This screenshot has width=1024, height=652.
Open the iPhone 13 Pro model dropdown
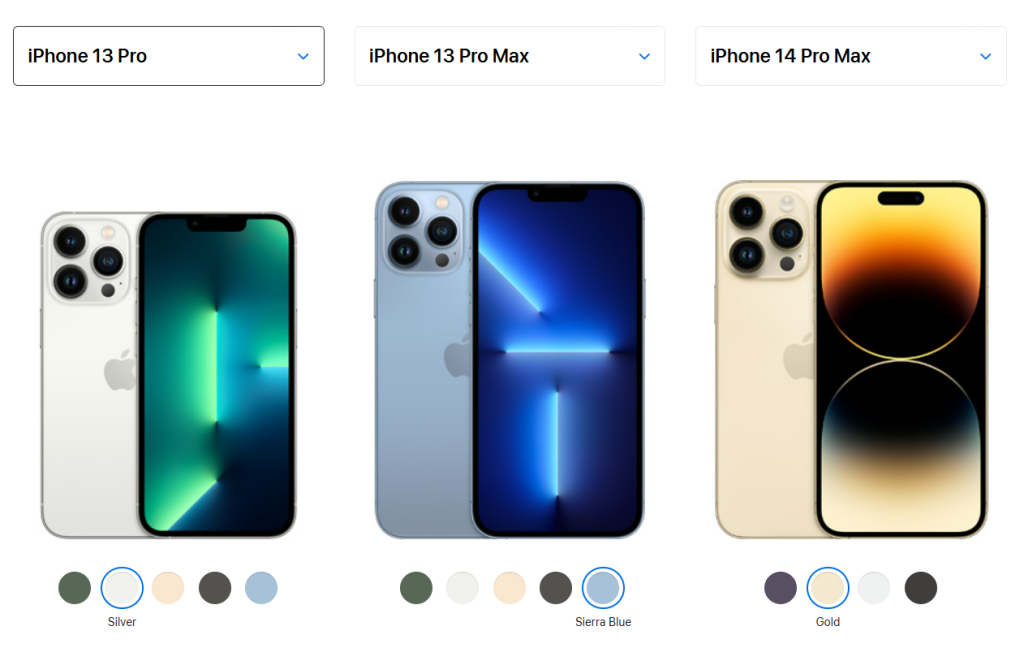(168, 56)
